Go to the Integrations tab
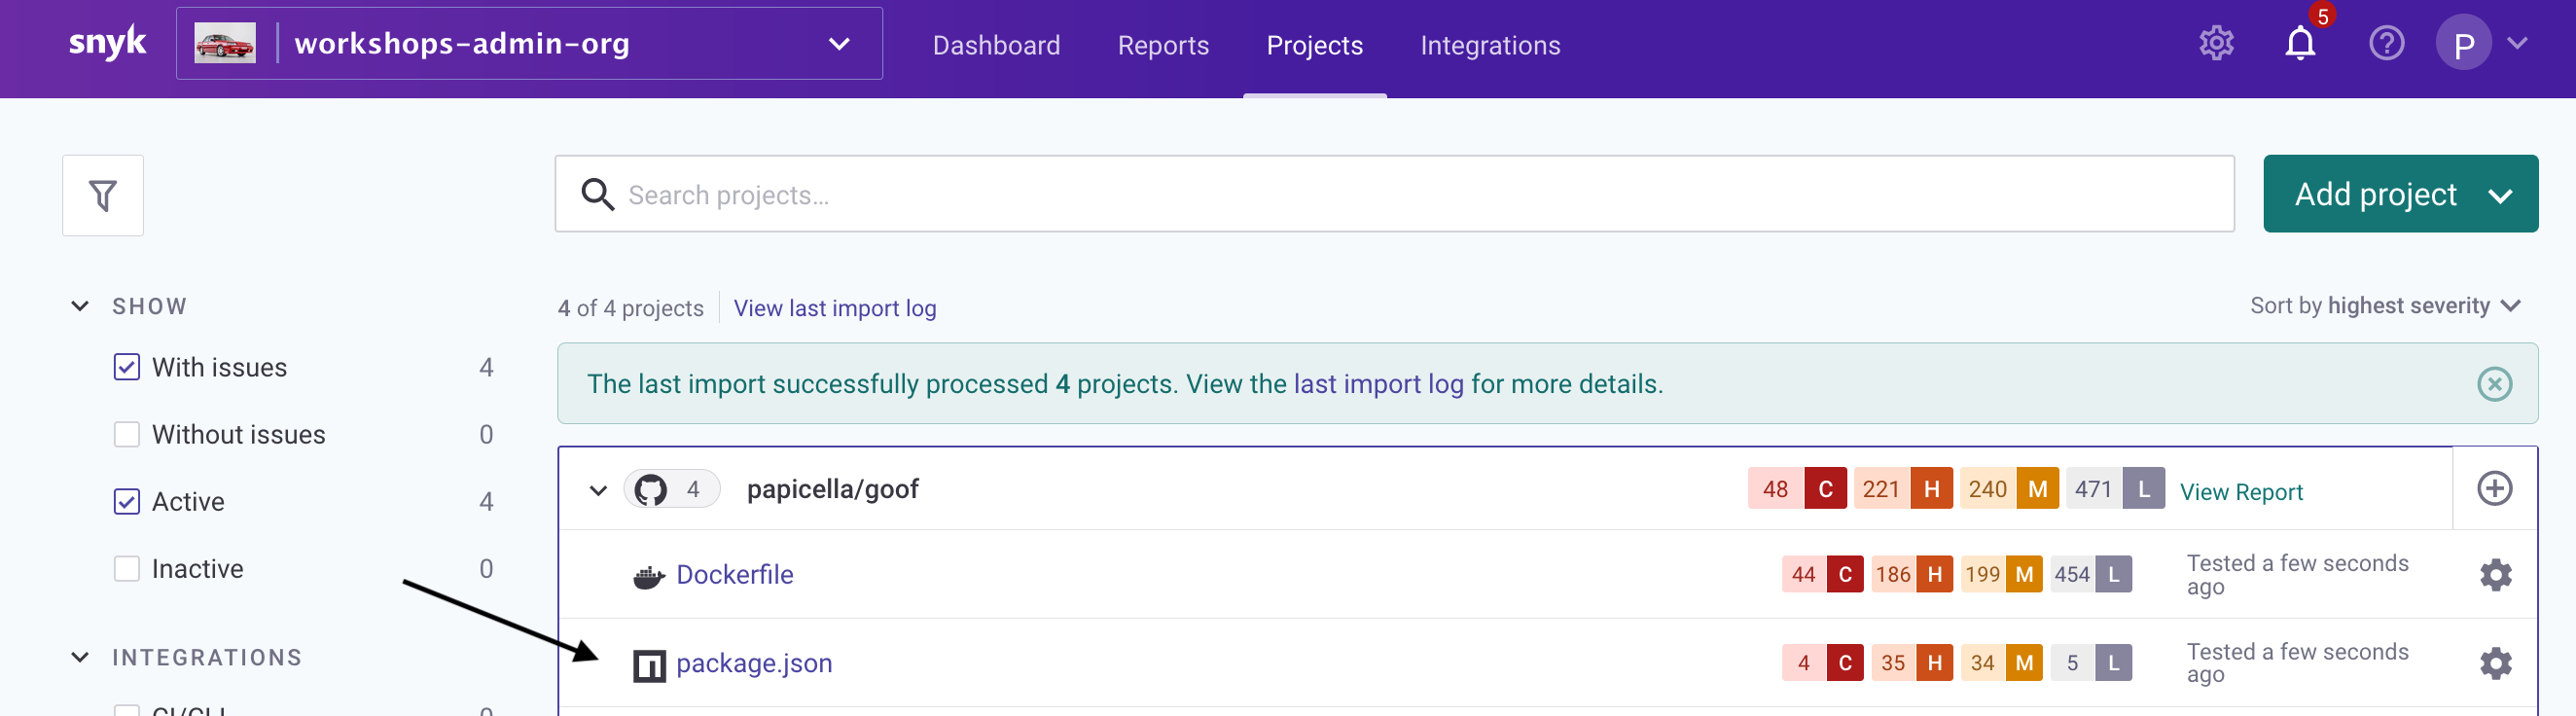The image size is (2576, 716). click(1489, 46)
